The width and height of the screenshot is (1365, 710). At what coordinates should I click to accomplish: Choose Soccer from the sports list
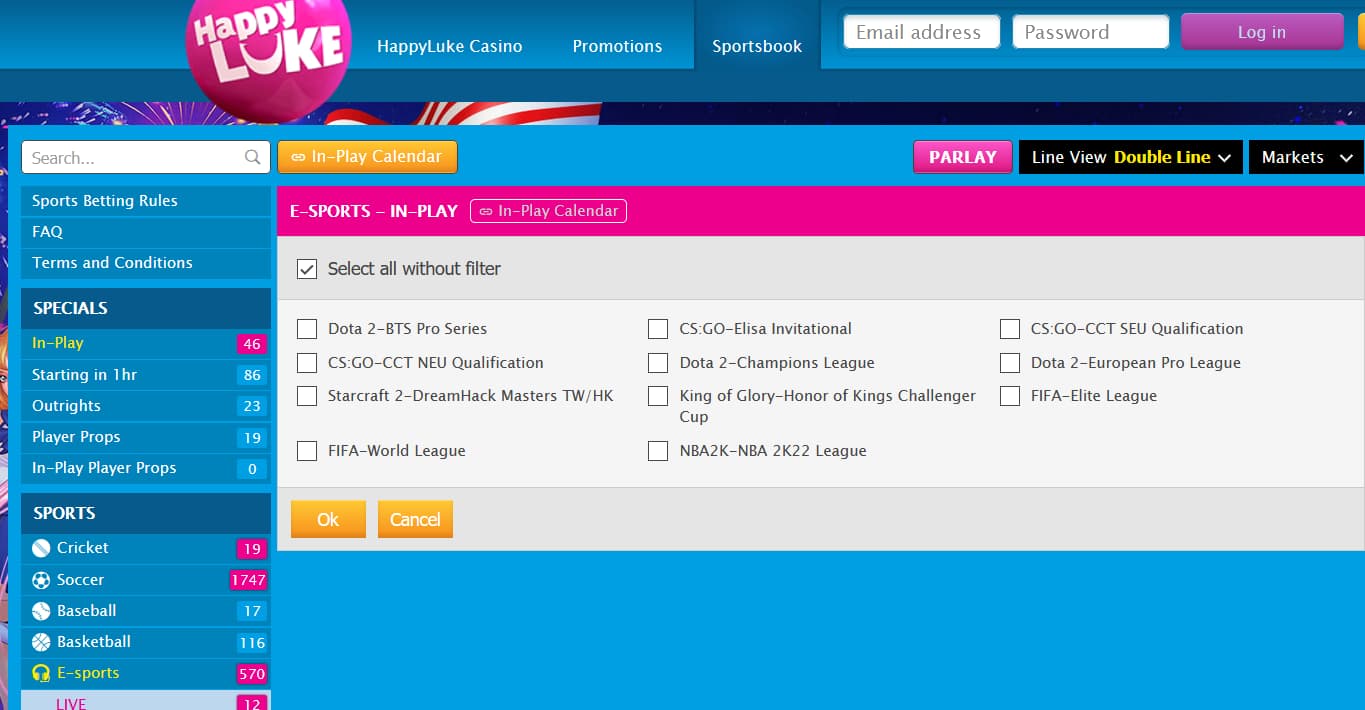point(146,580)
